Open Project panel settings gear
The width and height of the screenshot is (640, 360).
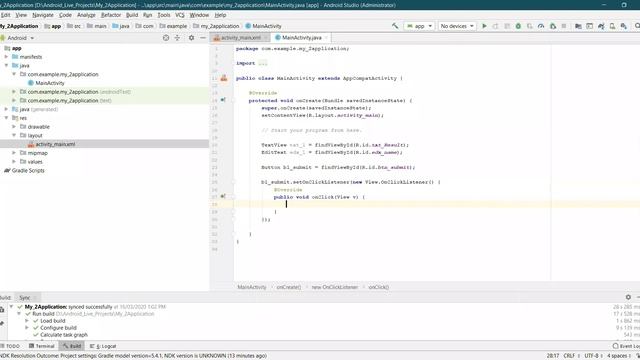click(191, 38)
